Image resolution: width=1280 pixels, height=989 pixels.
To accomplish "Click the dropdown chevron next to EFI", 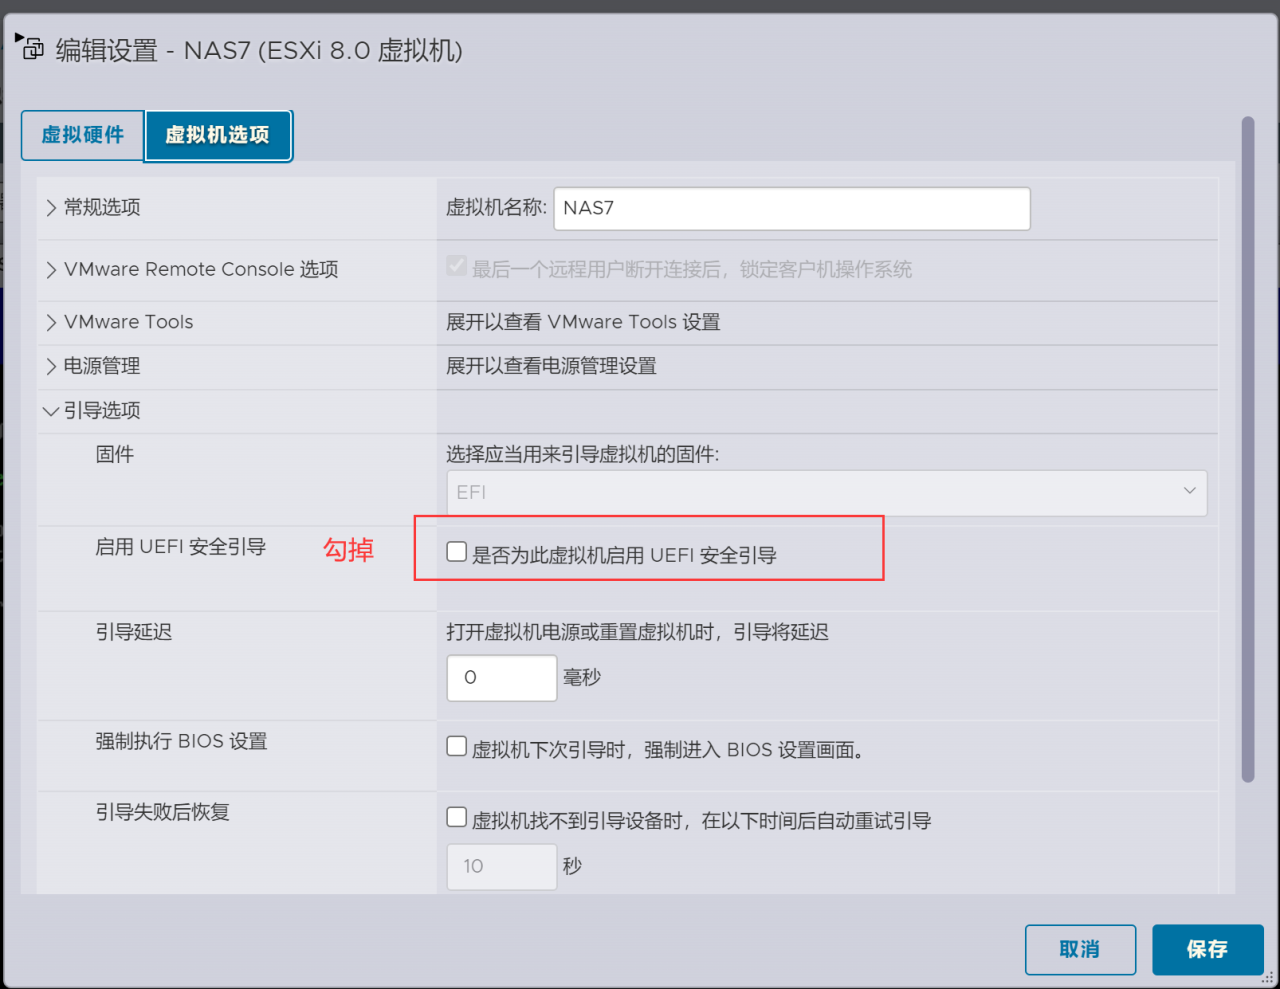I will pyautogui.click(x=1189, y=491).
